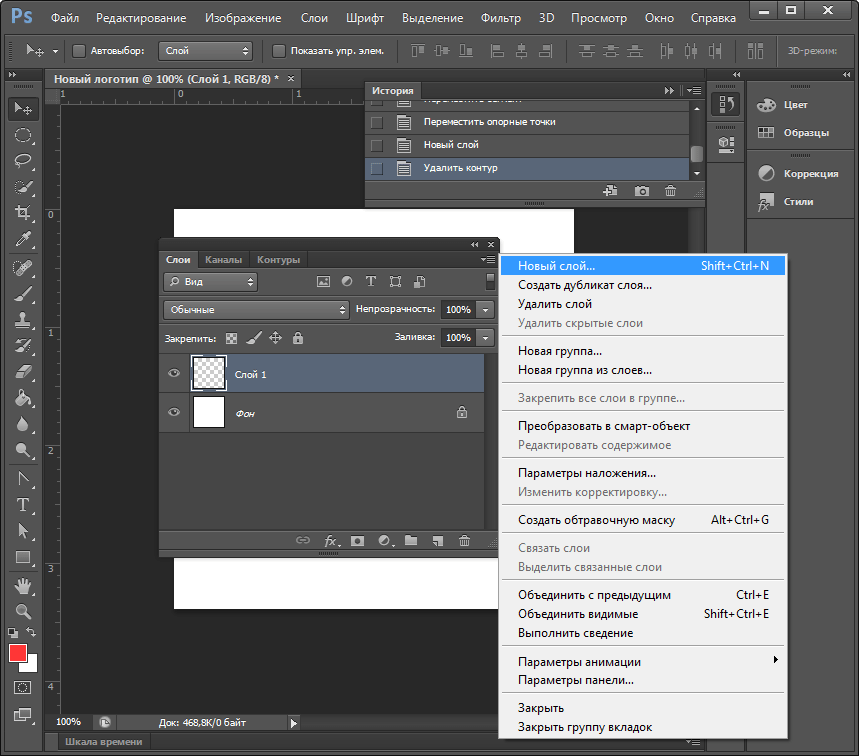Select the Удалить контур history state
Viewport: 859px width, 756px height.
click(460, 168)
